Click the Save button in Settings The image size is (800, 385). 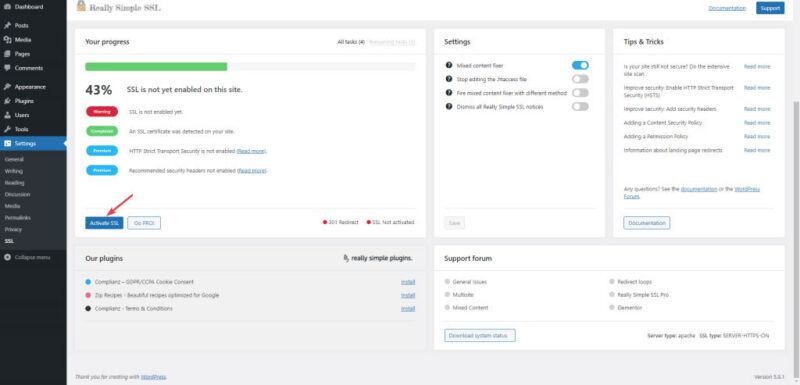pyautogui.click(x=454, y=223)
